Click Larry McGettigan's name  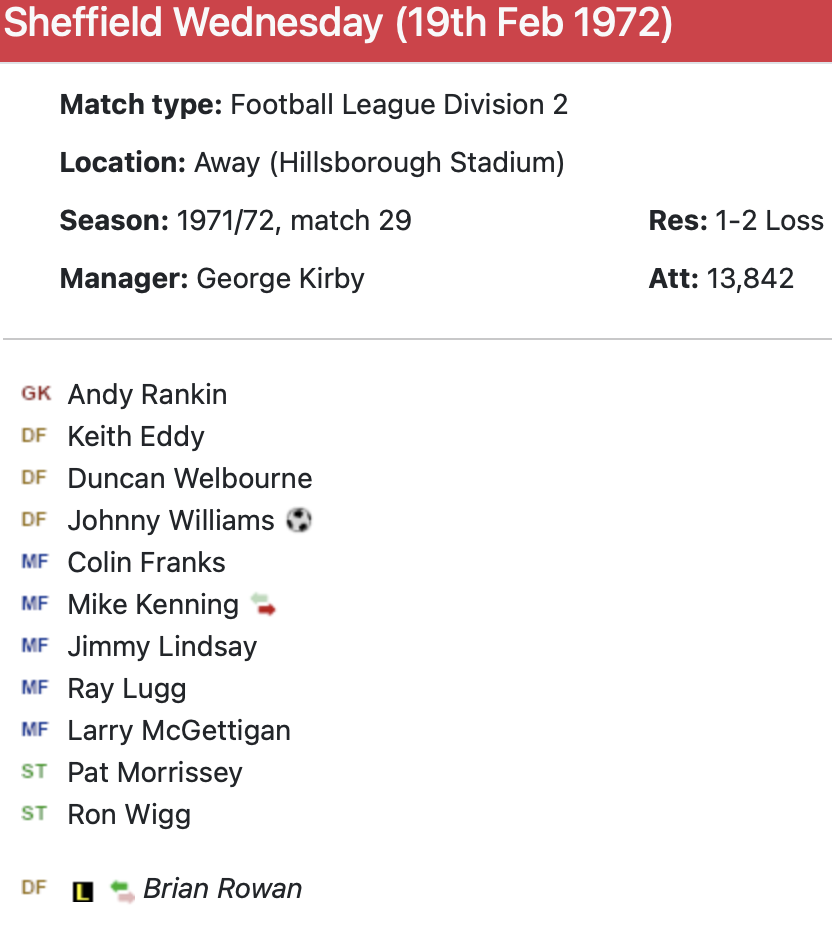(179, 731)
